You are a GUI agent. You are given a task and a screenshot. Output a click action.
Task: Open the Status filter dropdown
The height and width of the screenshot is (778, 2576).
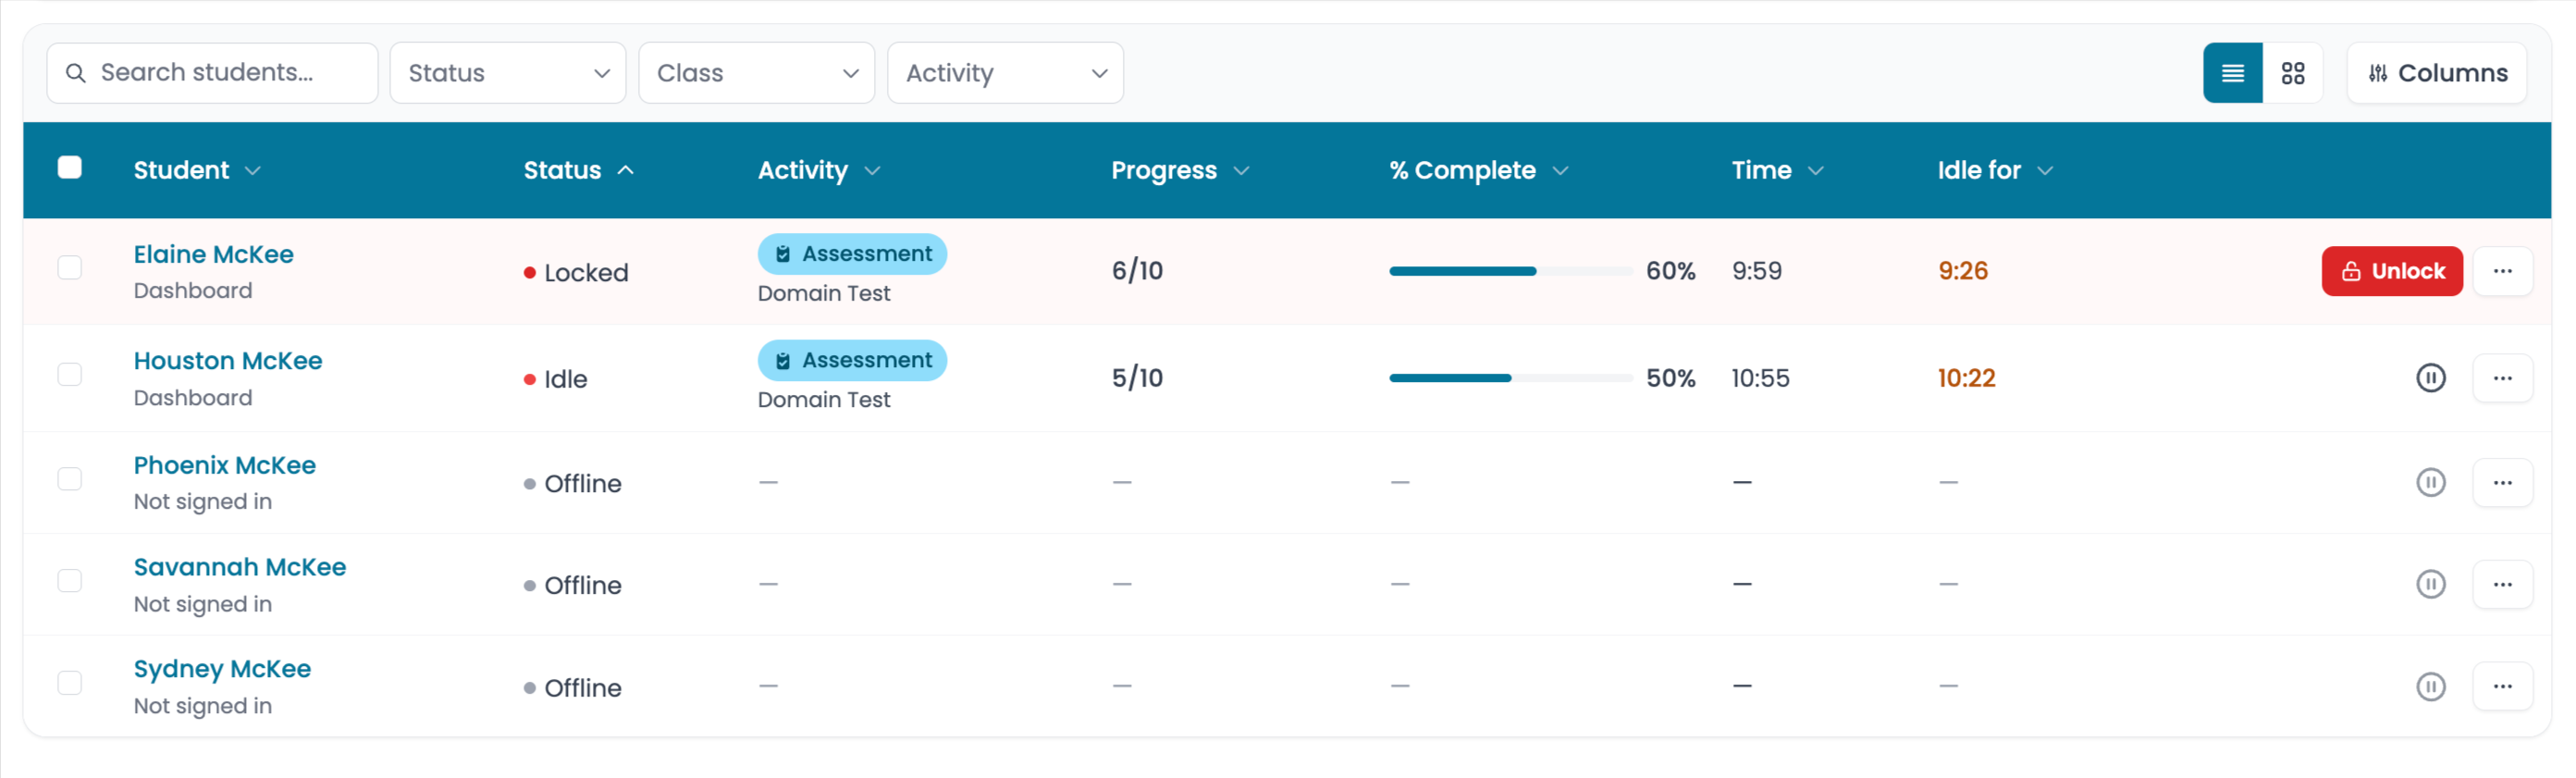coord(508,73)
